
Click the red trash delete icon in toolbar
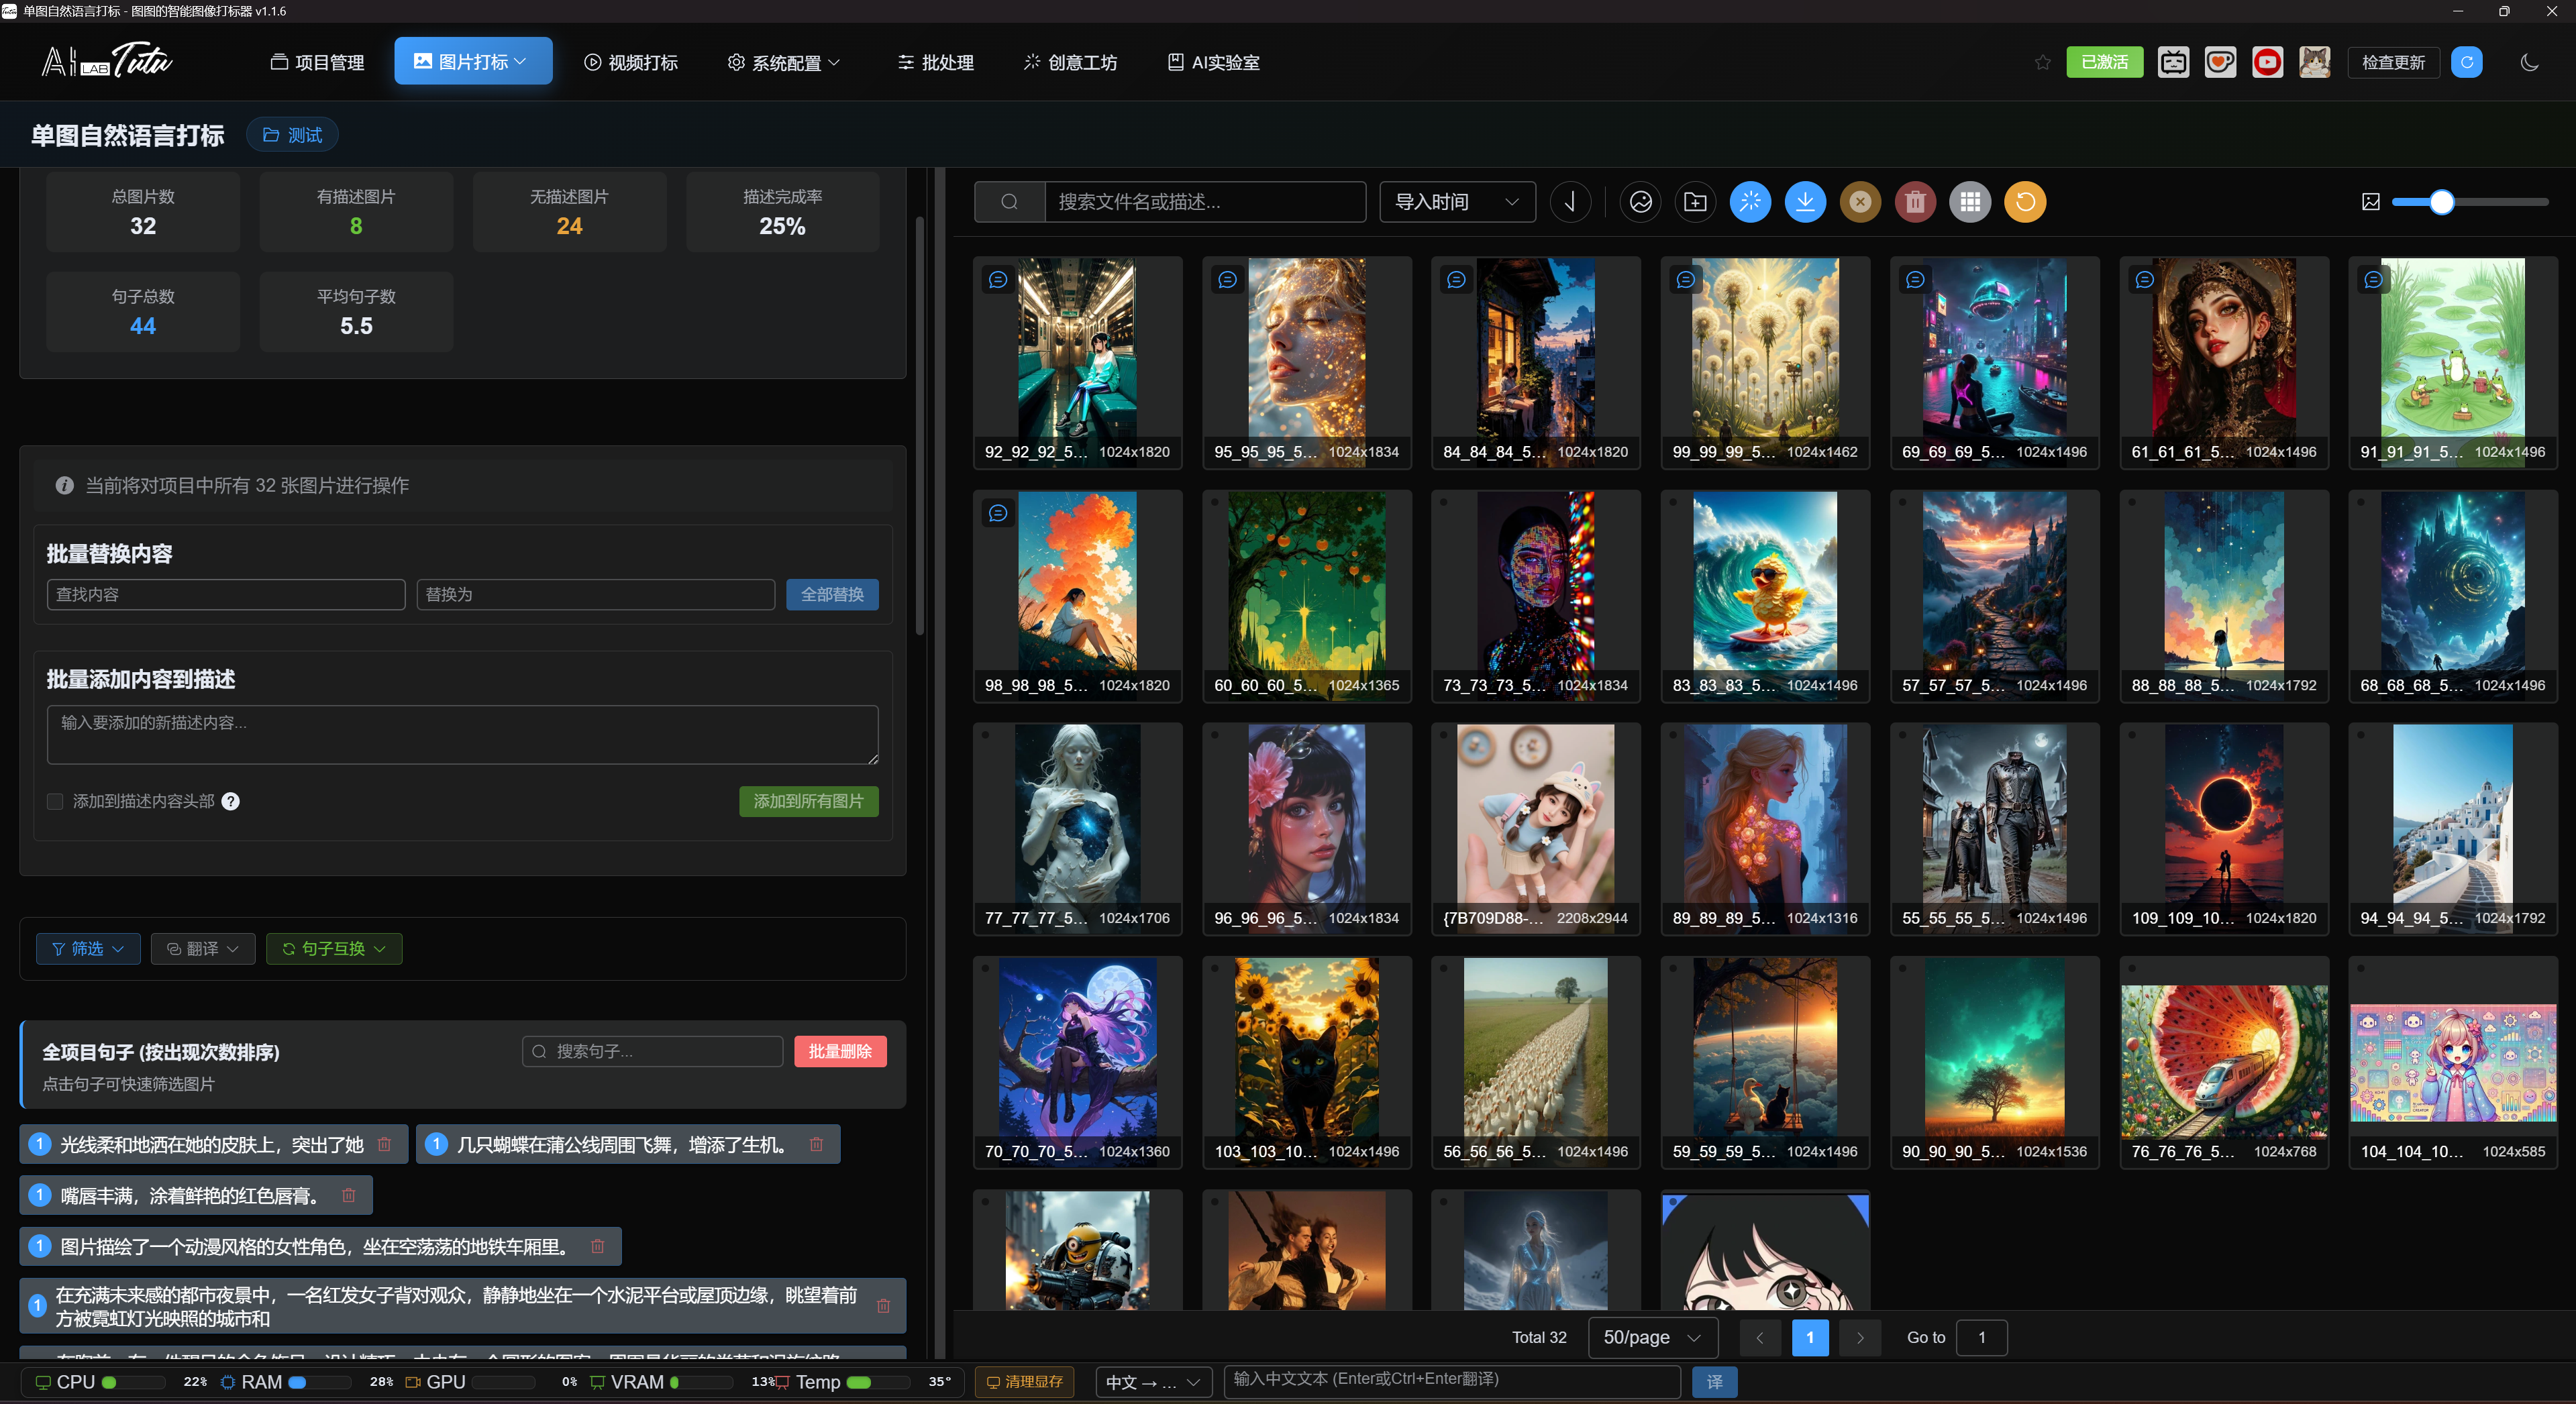pyautogui.click(x=1915, y=202)
